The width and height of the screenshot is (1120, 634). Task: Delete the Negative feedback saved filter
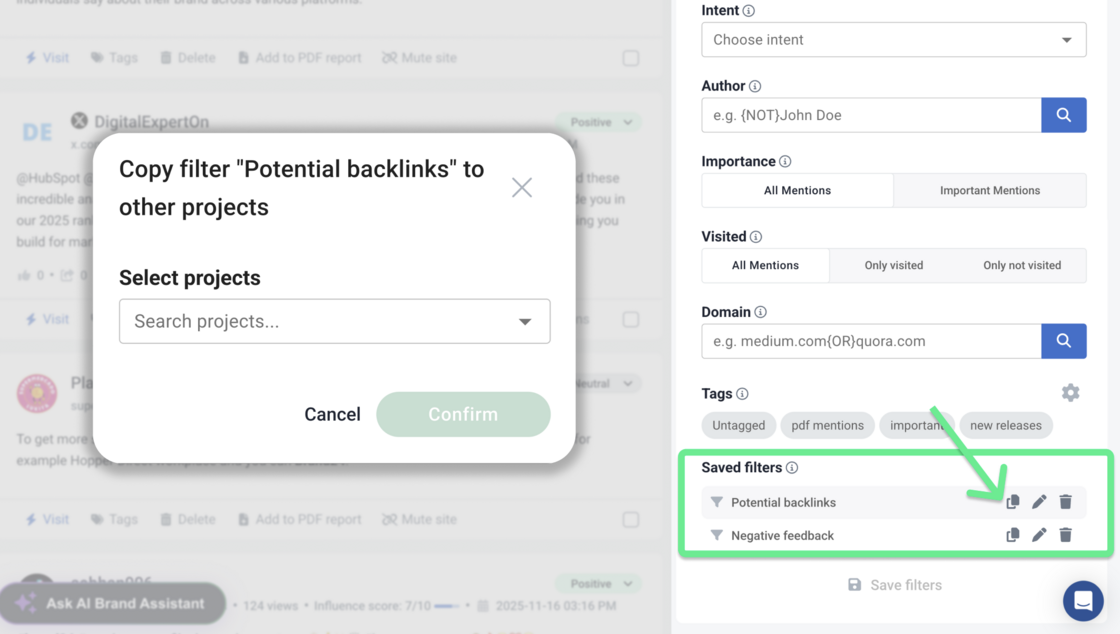[x=1065, y=535]
